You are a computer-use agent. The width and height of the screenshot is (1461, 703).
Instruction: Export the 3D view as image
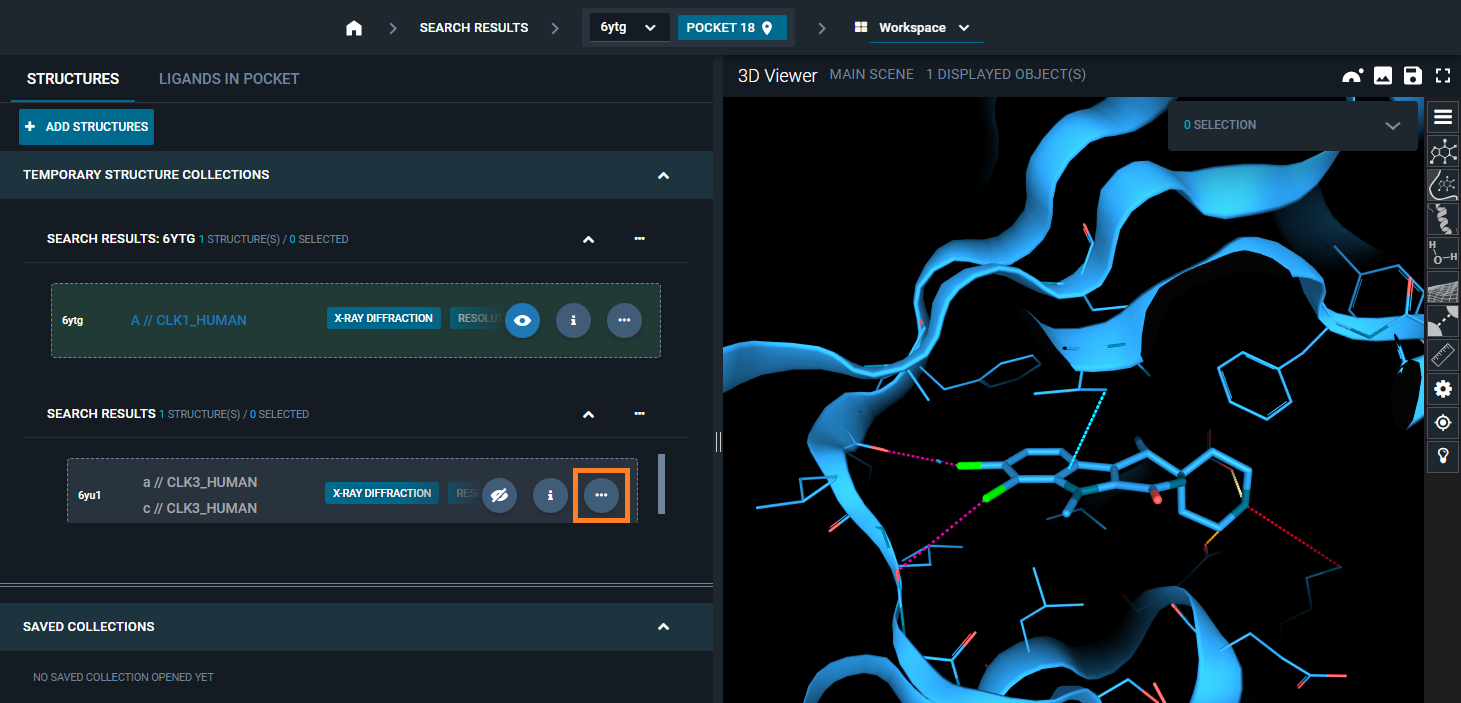point(1383,75)
